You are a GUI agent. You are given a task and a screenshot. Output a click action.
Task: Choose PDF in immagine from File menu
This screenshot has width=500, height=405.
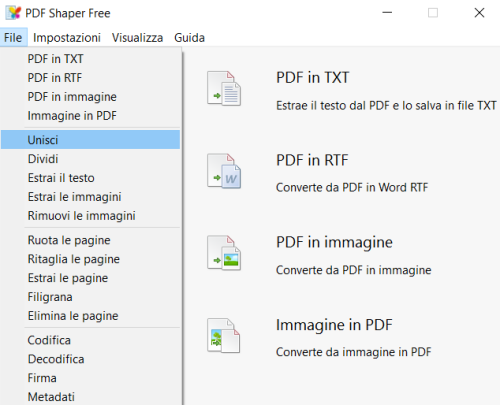[90, 97]
